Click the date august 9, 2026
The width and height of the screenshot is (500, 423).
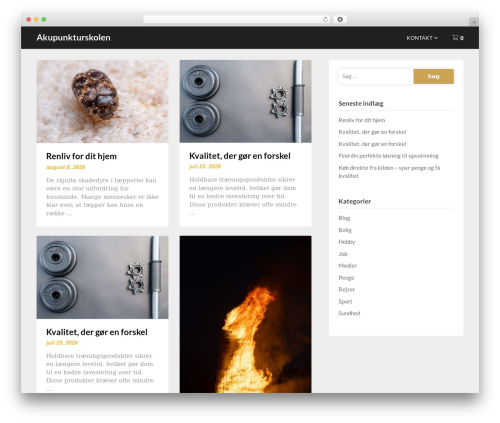coord(66,167)
